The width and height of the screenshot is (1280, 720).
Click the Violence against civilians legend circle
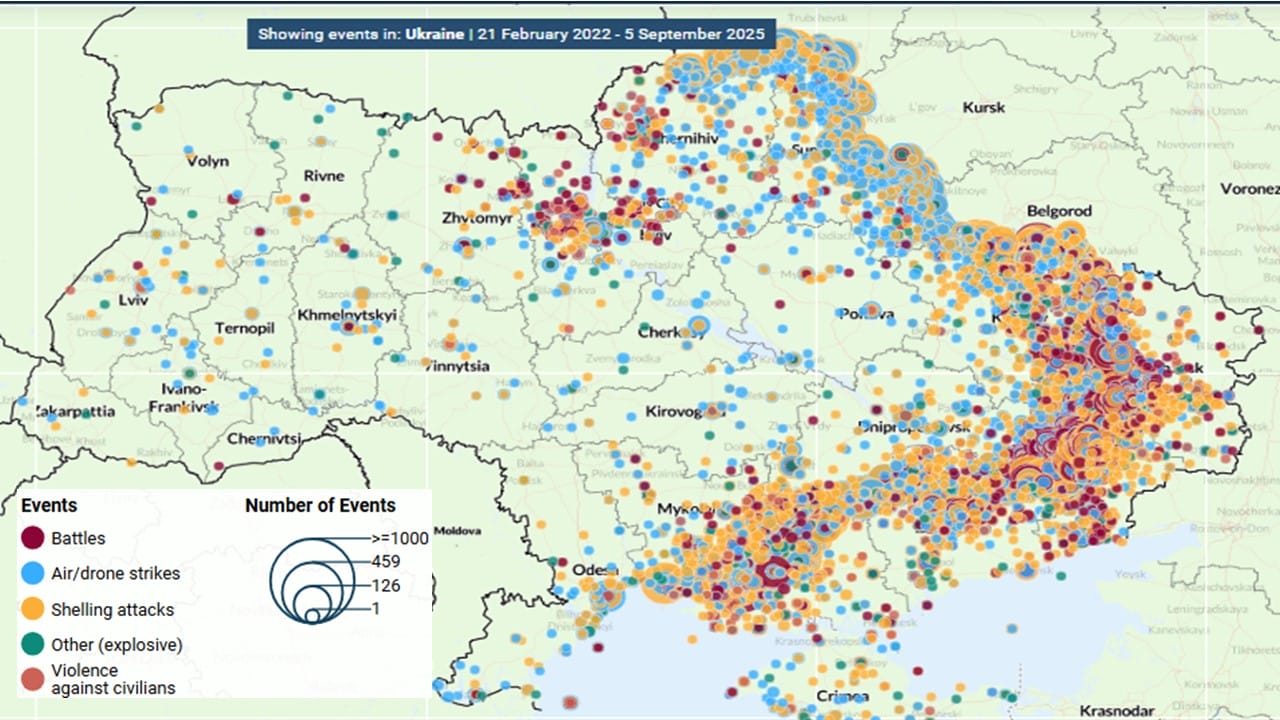tap(33, 679)
